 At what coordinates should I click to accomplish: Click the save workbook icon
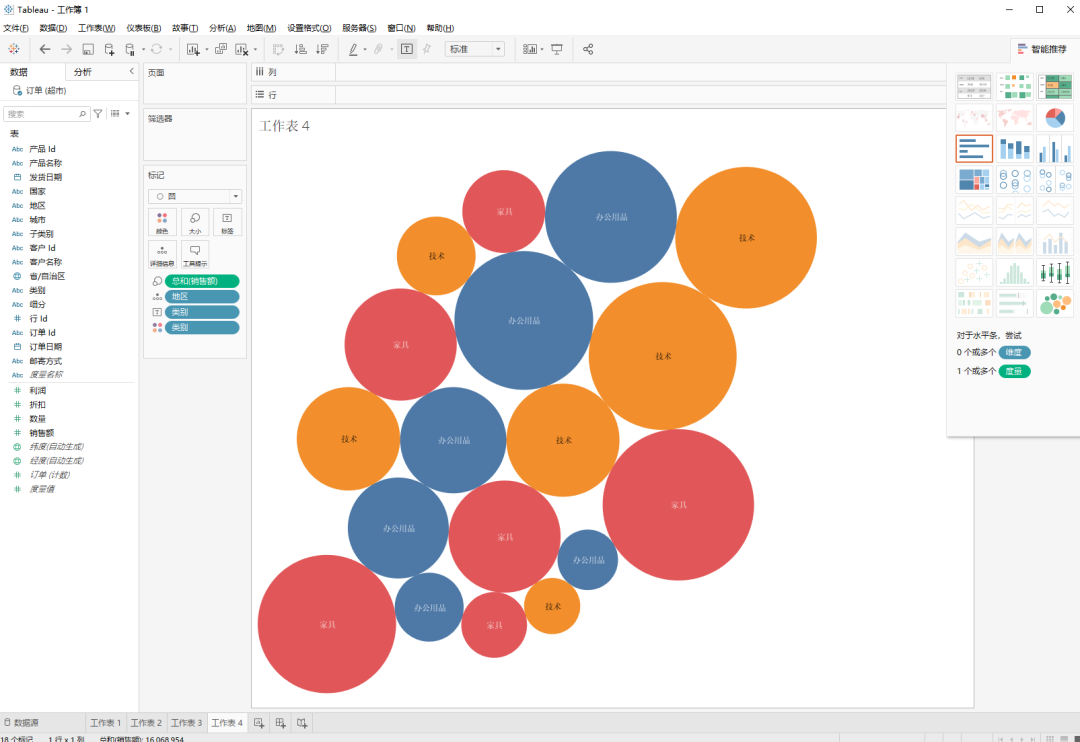87,49
